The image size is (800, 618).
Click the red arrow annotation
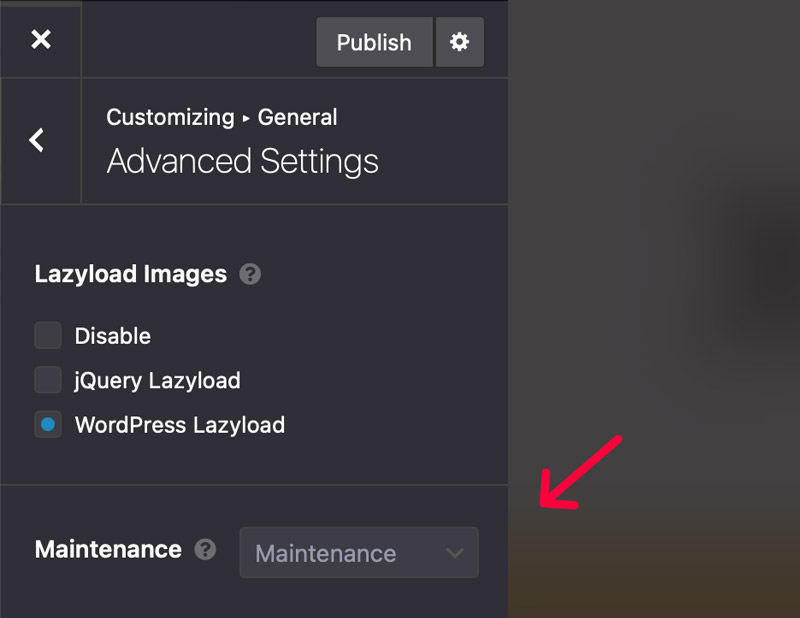point(578,472)
